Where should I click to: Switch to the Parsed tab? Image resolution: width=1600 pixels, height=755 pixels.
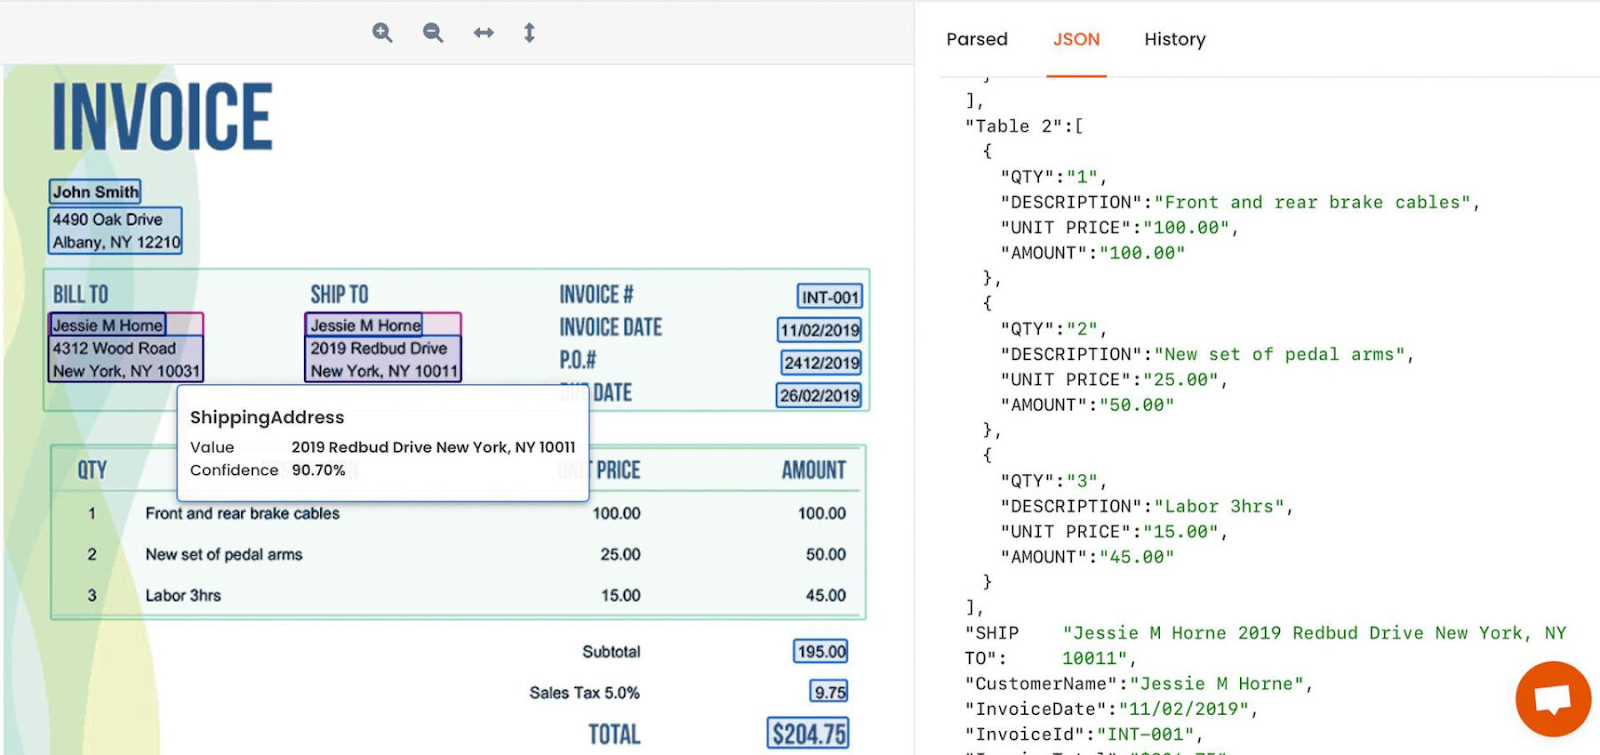[x=976, y=39]
